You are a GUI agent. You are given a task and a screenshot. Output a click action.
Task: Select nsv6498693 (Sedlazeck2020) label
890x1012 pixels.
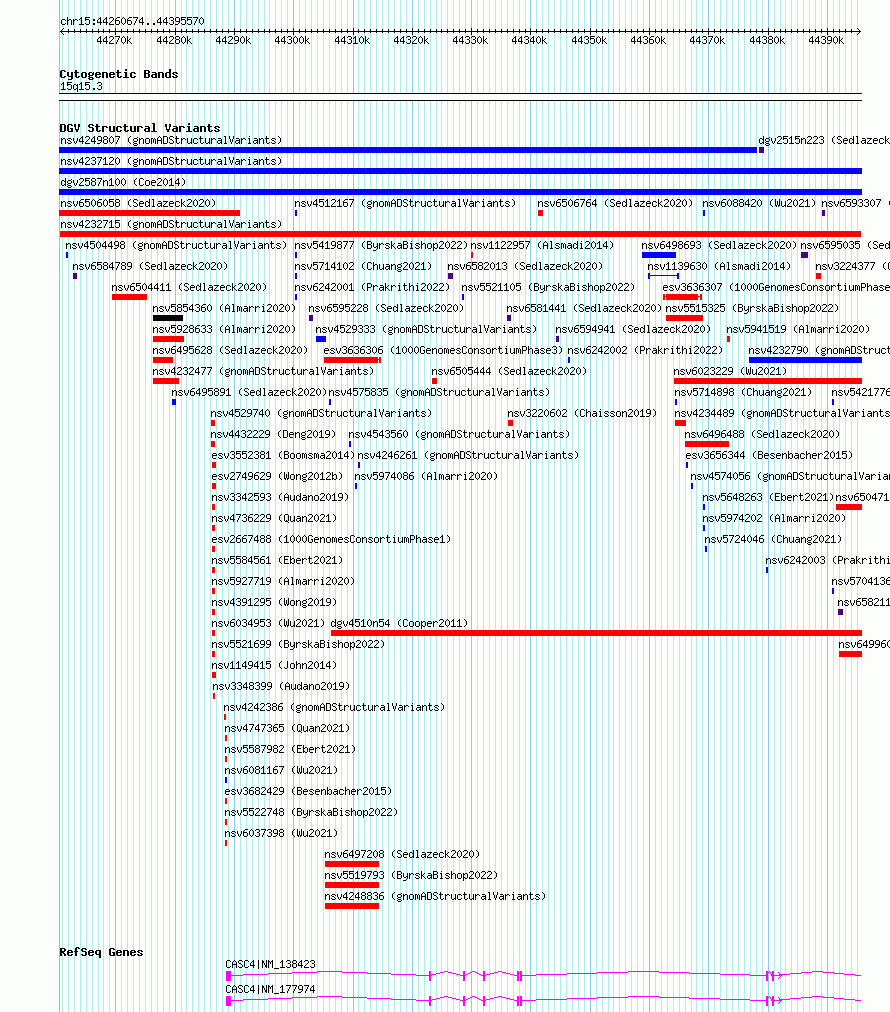pyautogui.click(x=719, y=245)
